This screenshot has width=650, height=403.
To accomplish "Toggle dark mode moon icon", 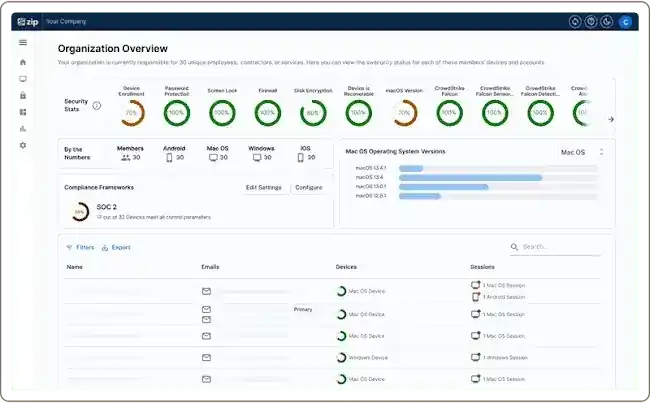I will pyautogui.click(x=606, y=22).
